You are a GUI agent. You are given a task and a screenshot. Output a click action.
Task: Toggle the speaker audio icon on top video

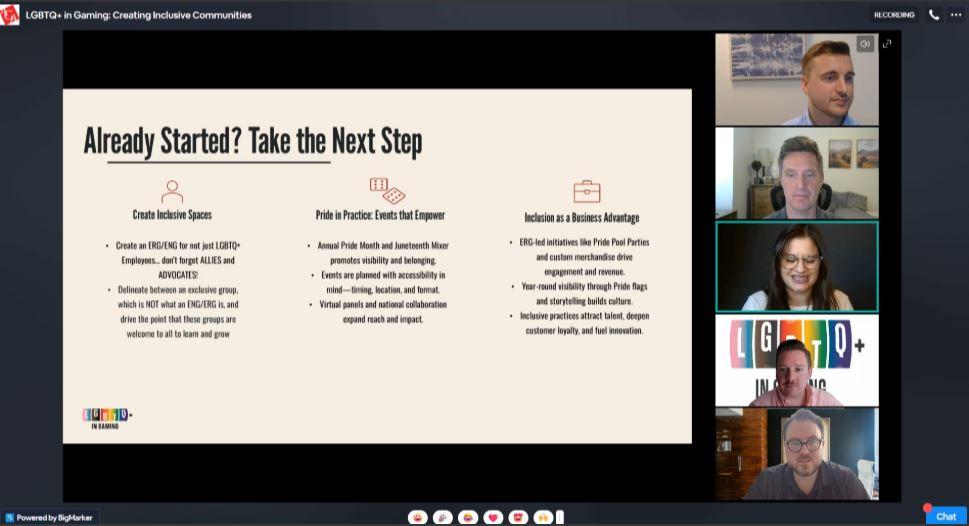tap(865, 44)
